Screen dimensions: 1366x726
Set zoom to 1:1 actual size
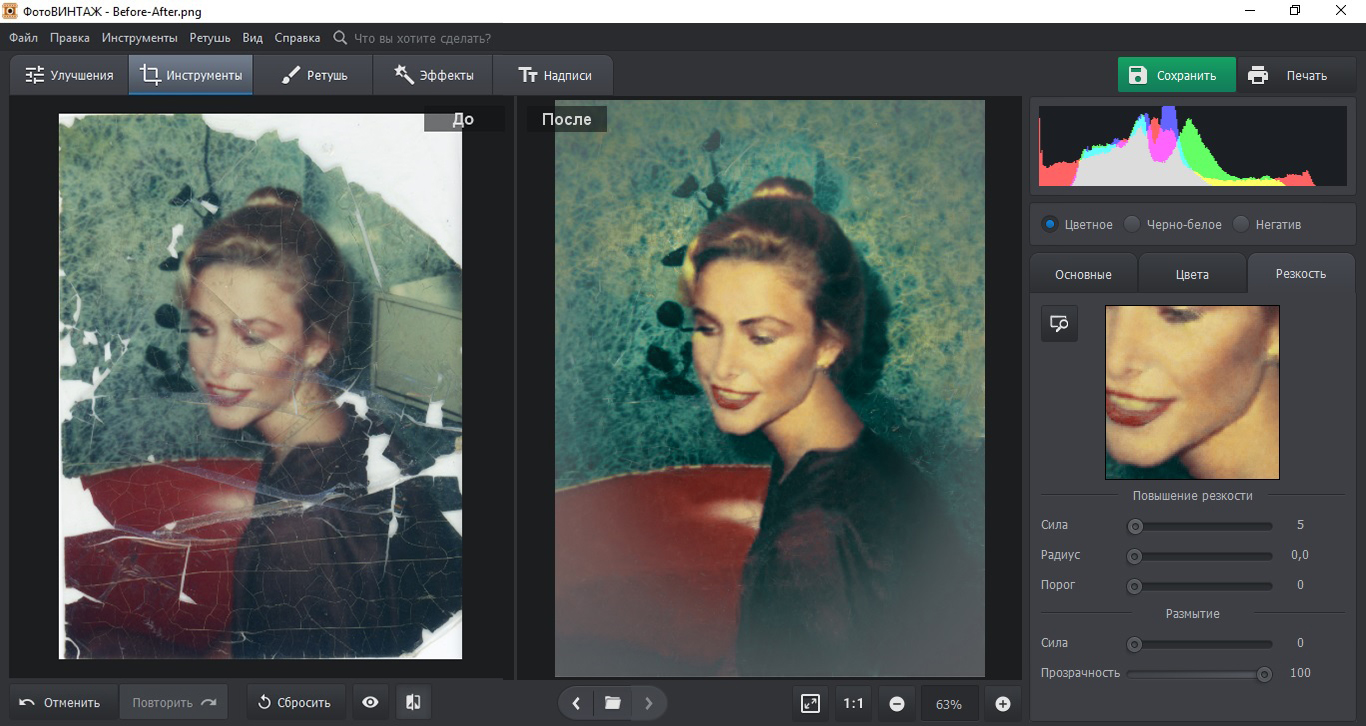[853, 704]
